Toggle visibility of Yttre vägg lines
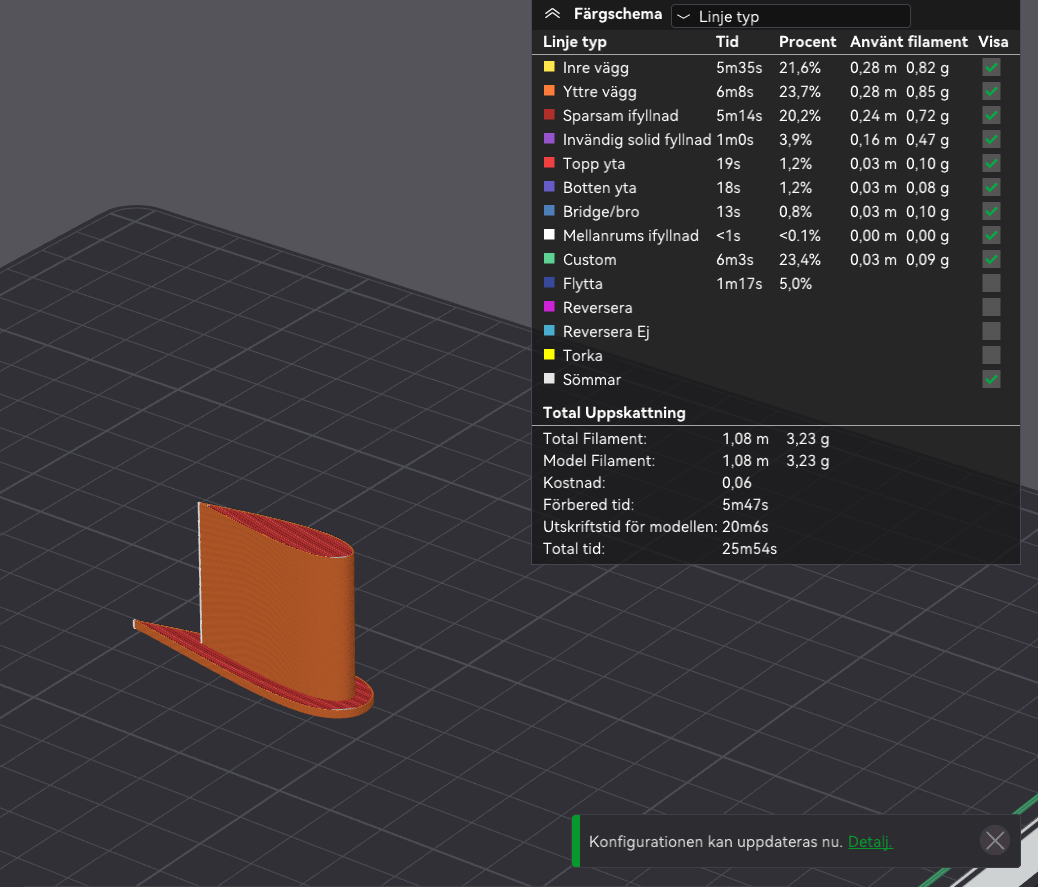The height and width of the screenshot is (887, 1038). pyautogui.click(x=991, y=91)
